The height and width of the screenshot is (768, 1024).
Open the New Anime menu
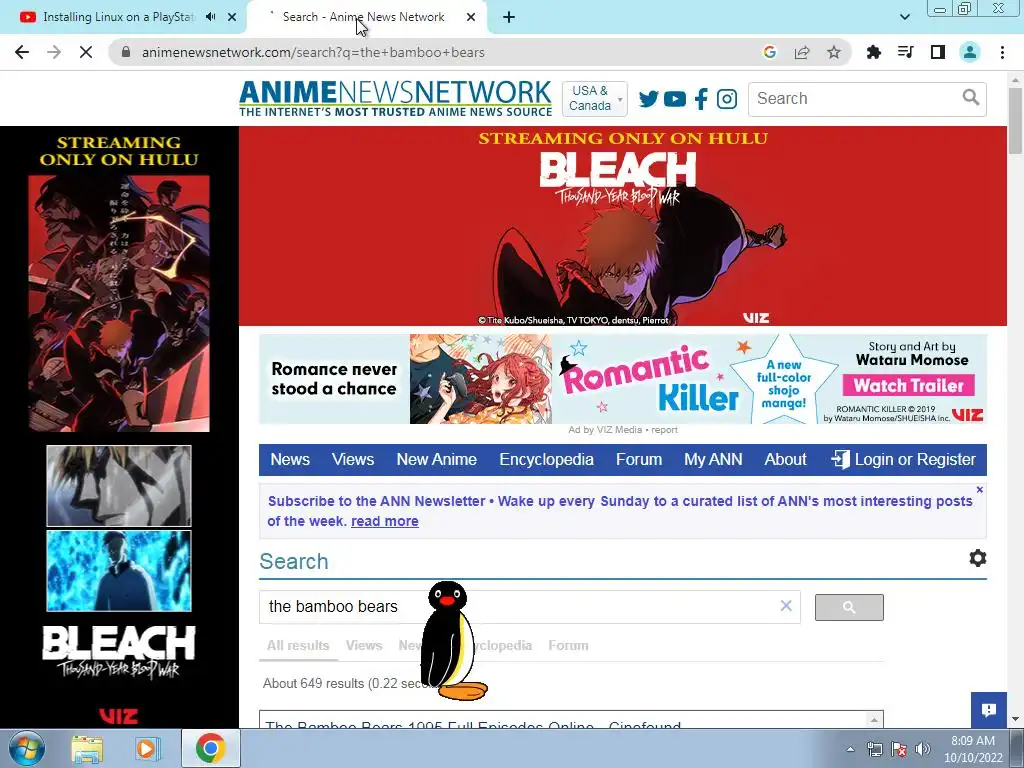coord(436,460)
